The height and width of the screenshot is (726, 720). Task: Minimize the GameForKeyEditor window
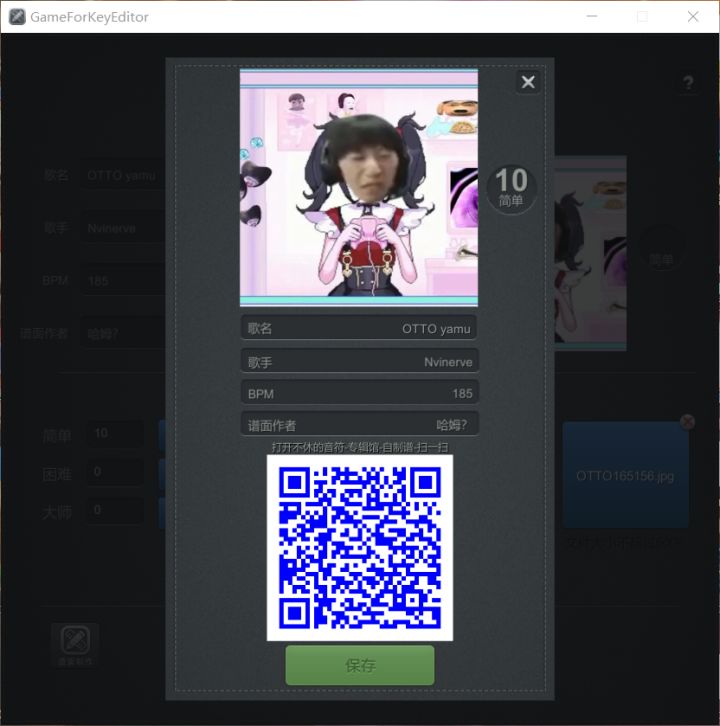tap(592, 17)
